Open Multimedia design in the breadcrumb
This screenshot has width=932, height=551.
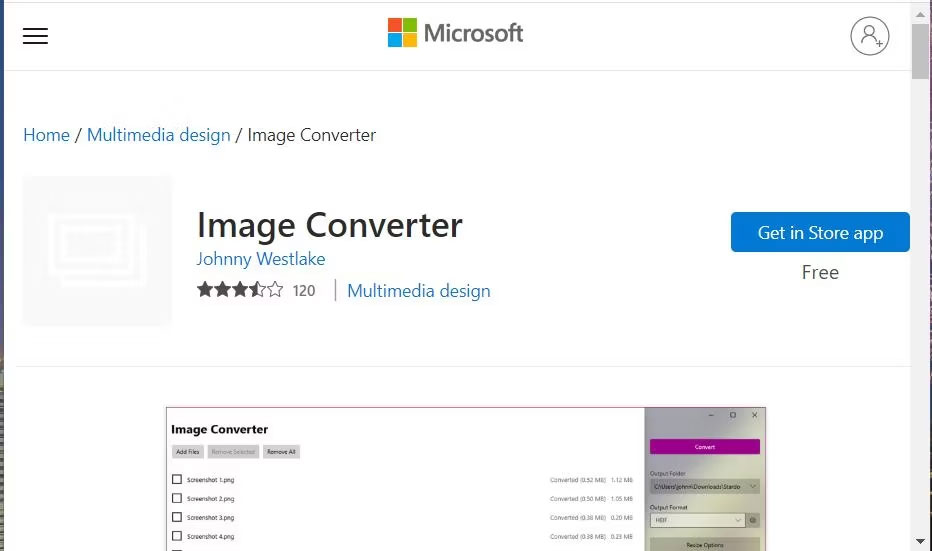pos(158,135)
